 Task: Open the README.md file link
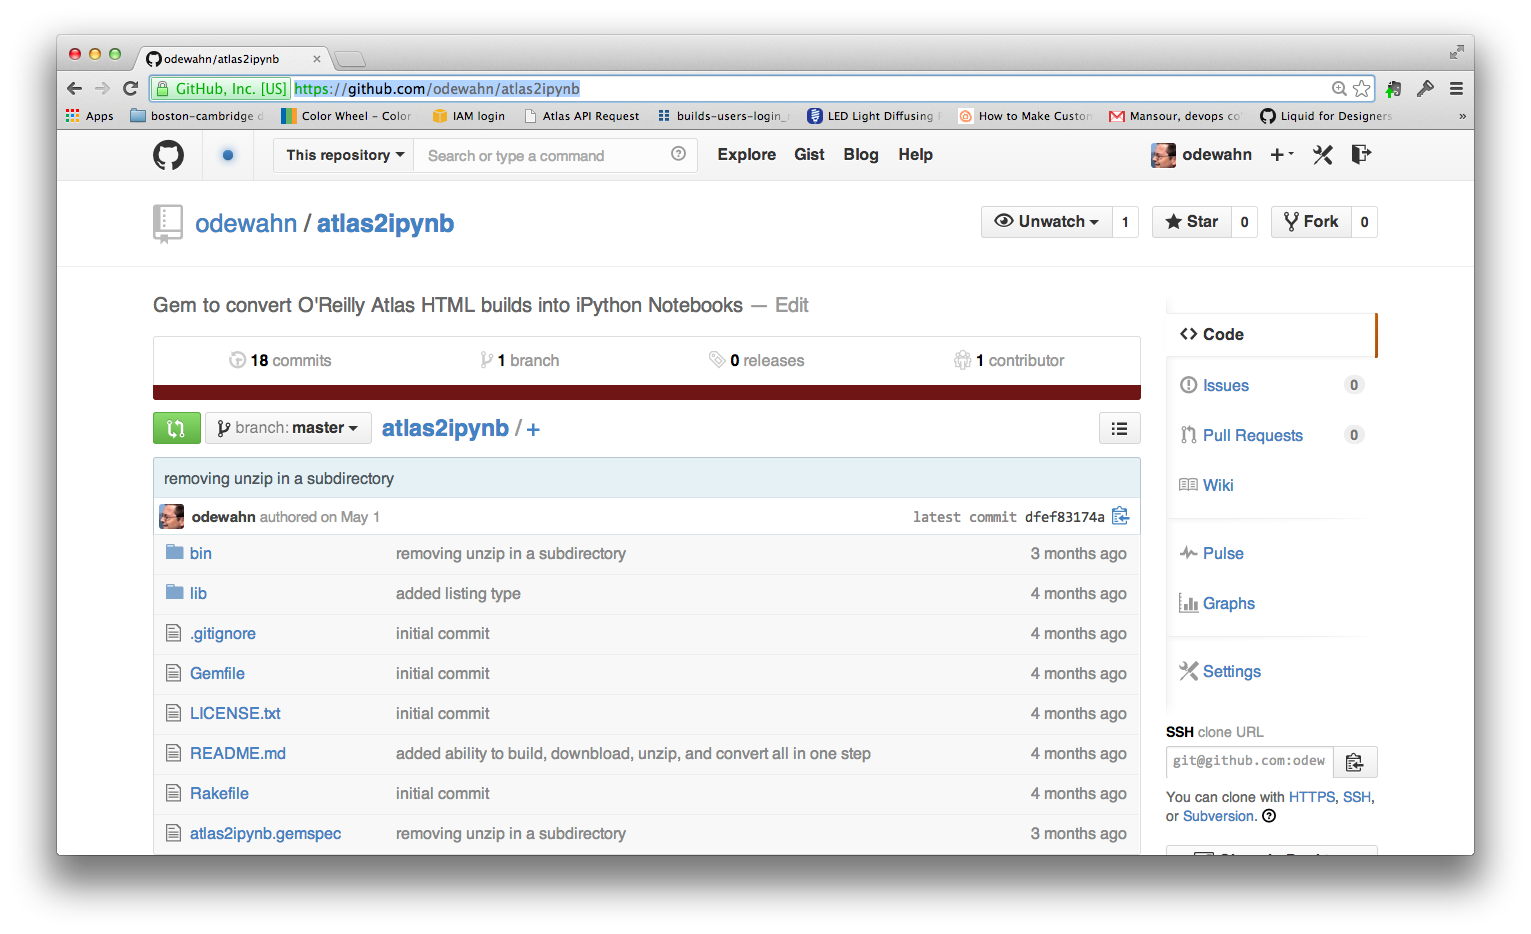coord(238,754)
